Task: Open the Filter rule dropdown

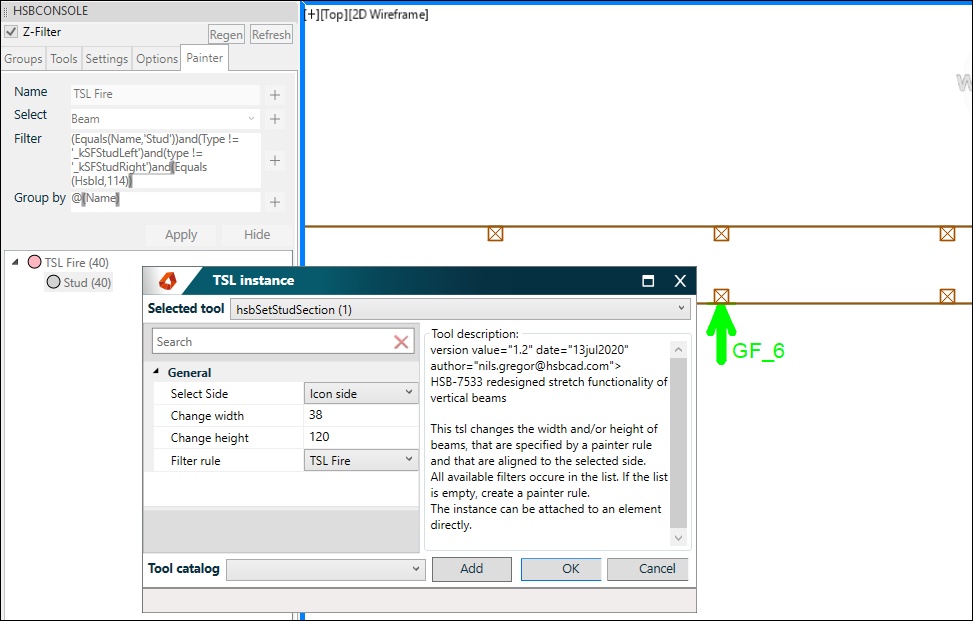Action: [x=361, y=460]
